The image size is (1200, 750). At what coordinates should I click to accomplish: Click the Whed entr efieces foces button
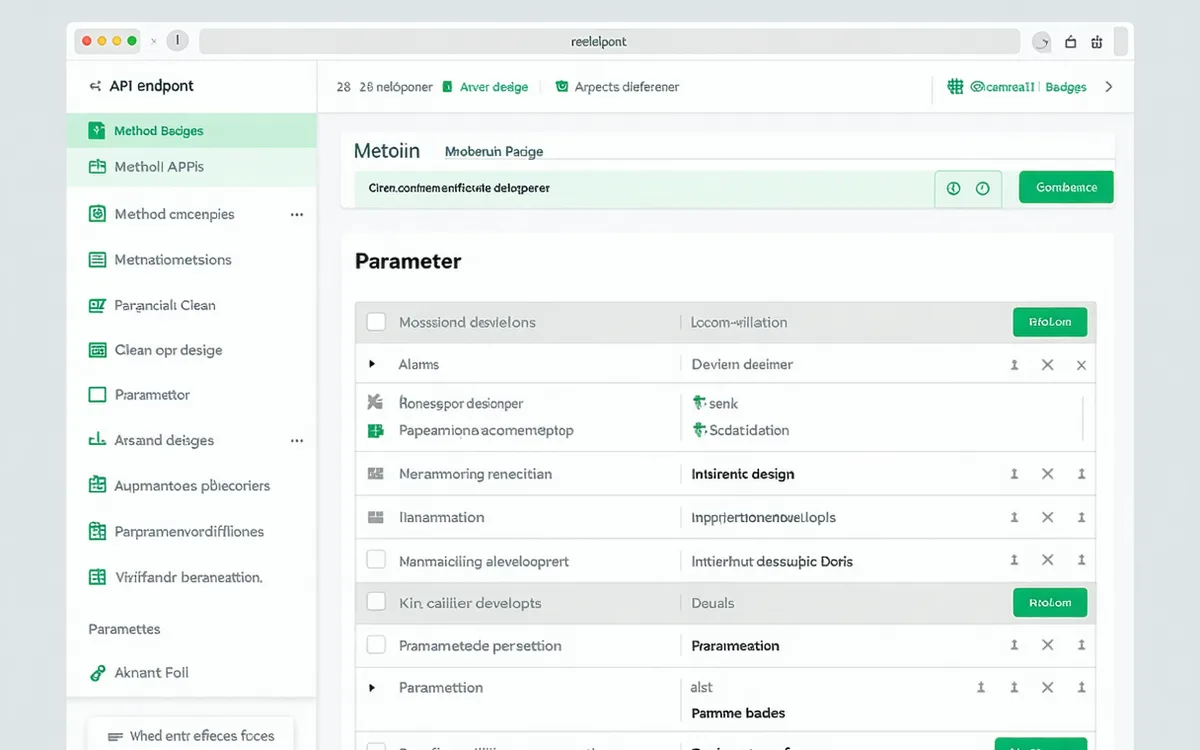click(x=190, y=735)
